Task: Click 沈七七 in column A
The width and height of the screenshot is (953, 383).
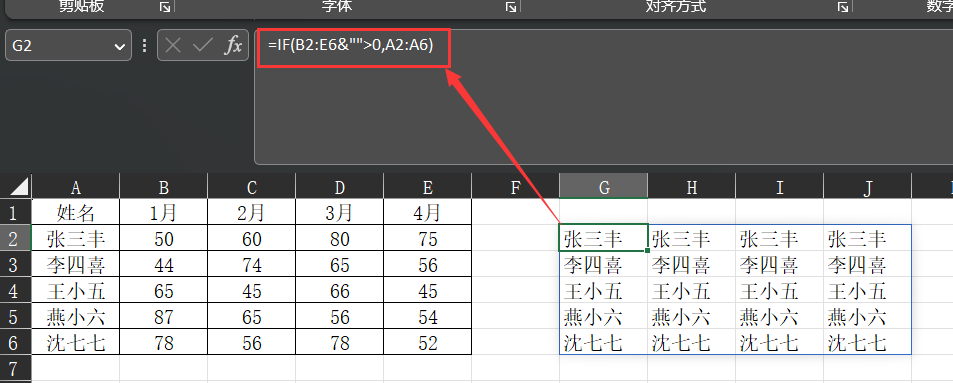Action: click(75, 342)
